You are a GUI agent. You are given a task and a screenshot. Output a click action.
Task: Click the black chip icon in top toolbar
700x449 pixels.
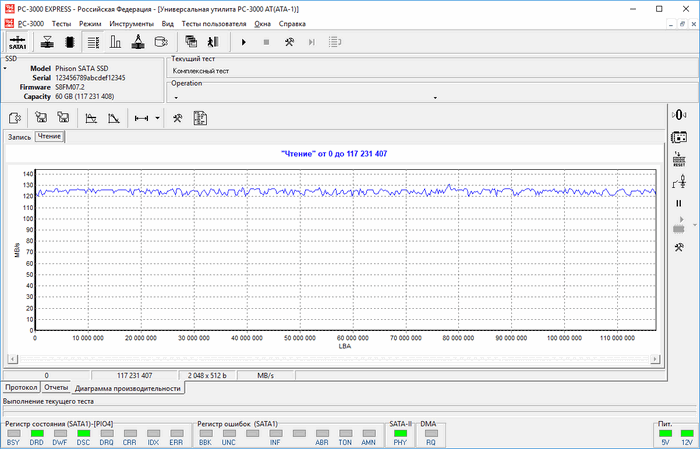click(70, 42)
